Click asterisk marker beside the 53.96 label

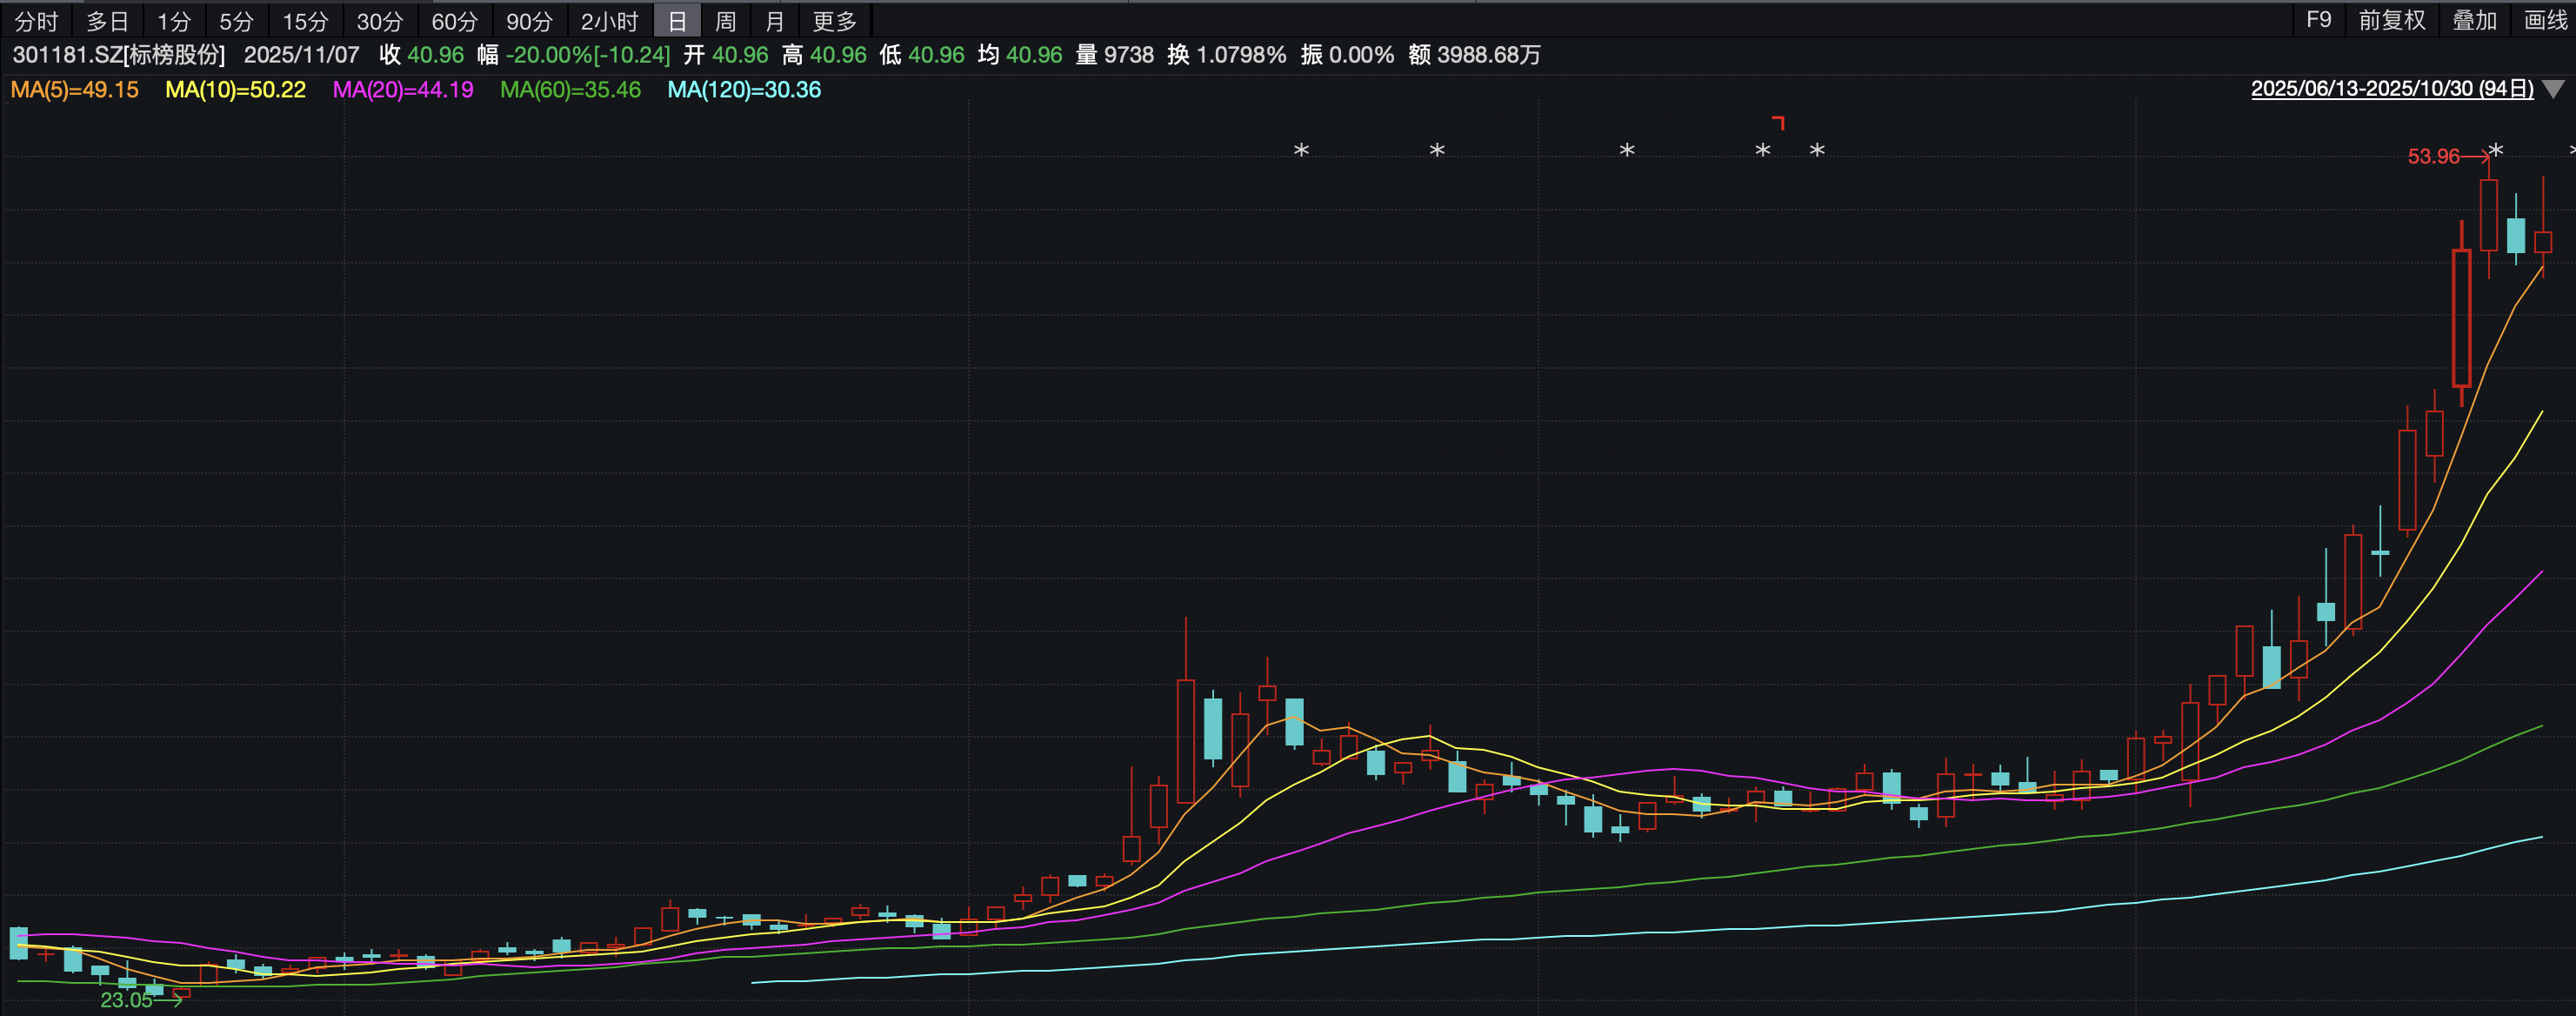coord(2496,150)
